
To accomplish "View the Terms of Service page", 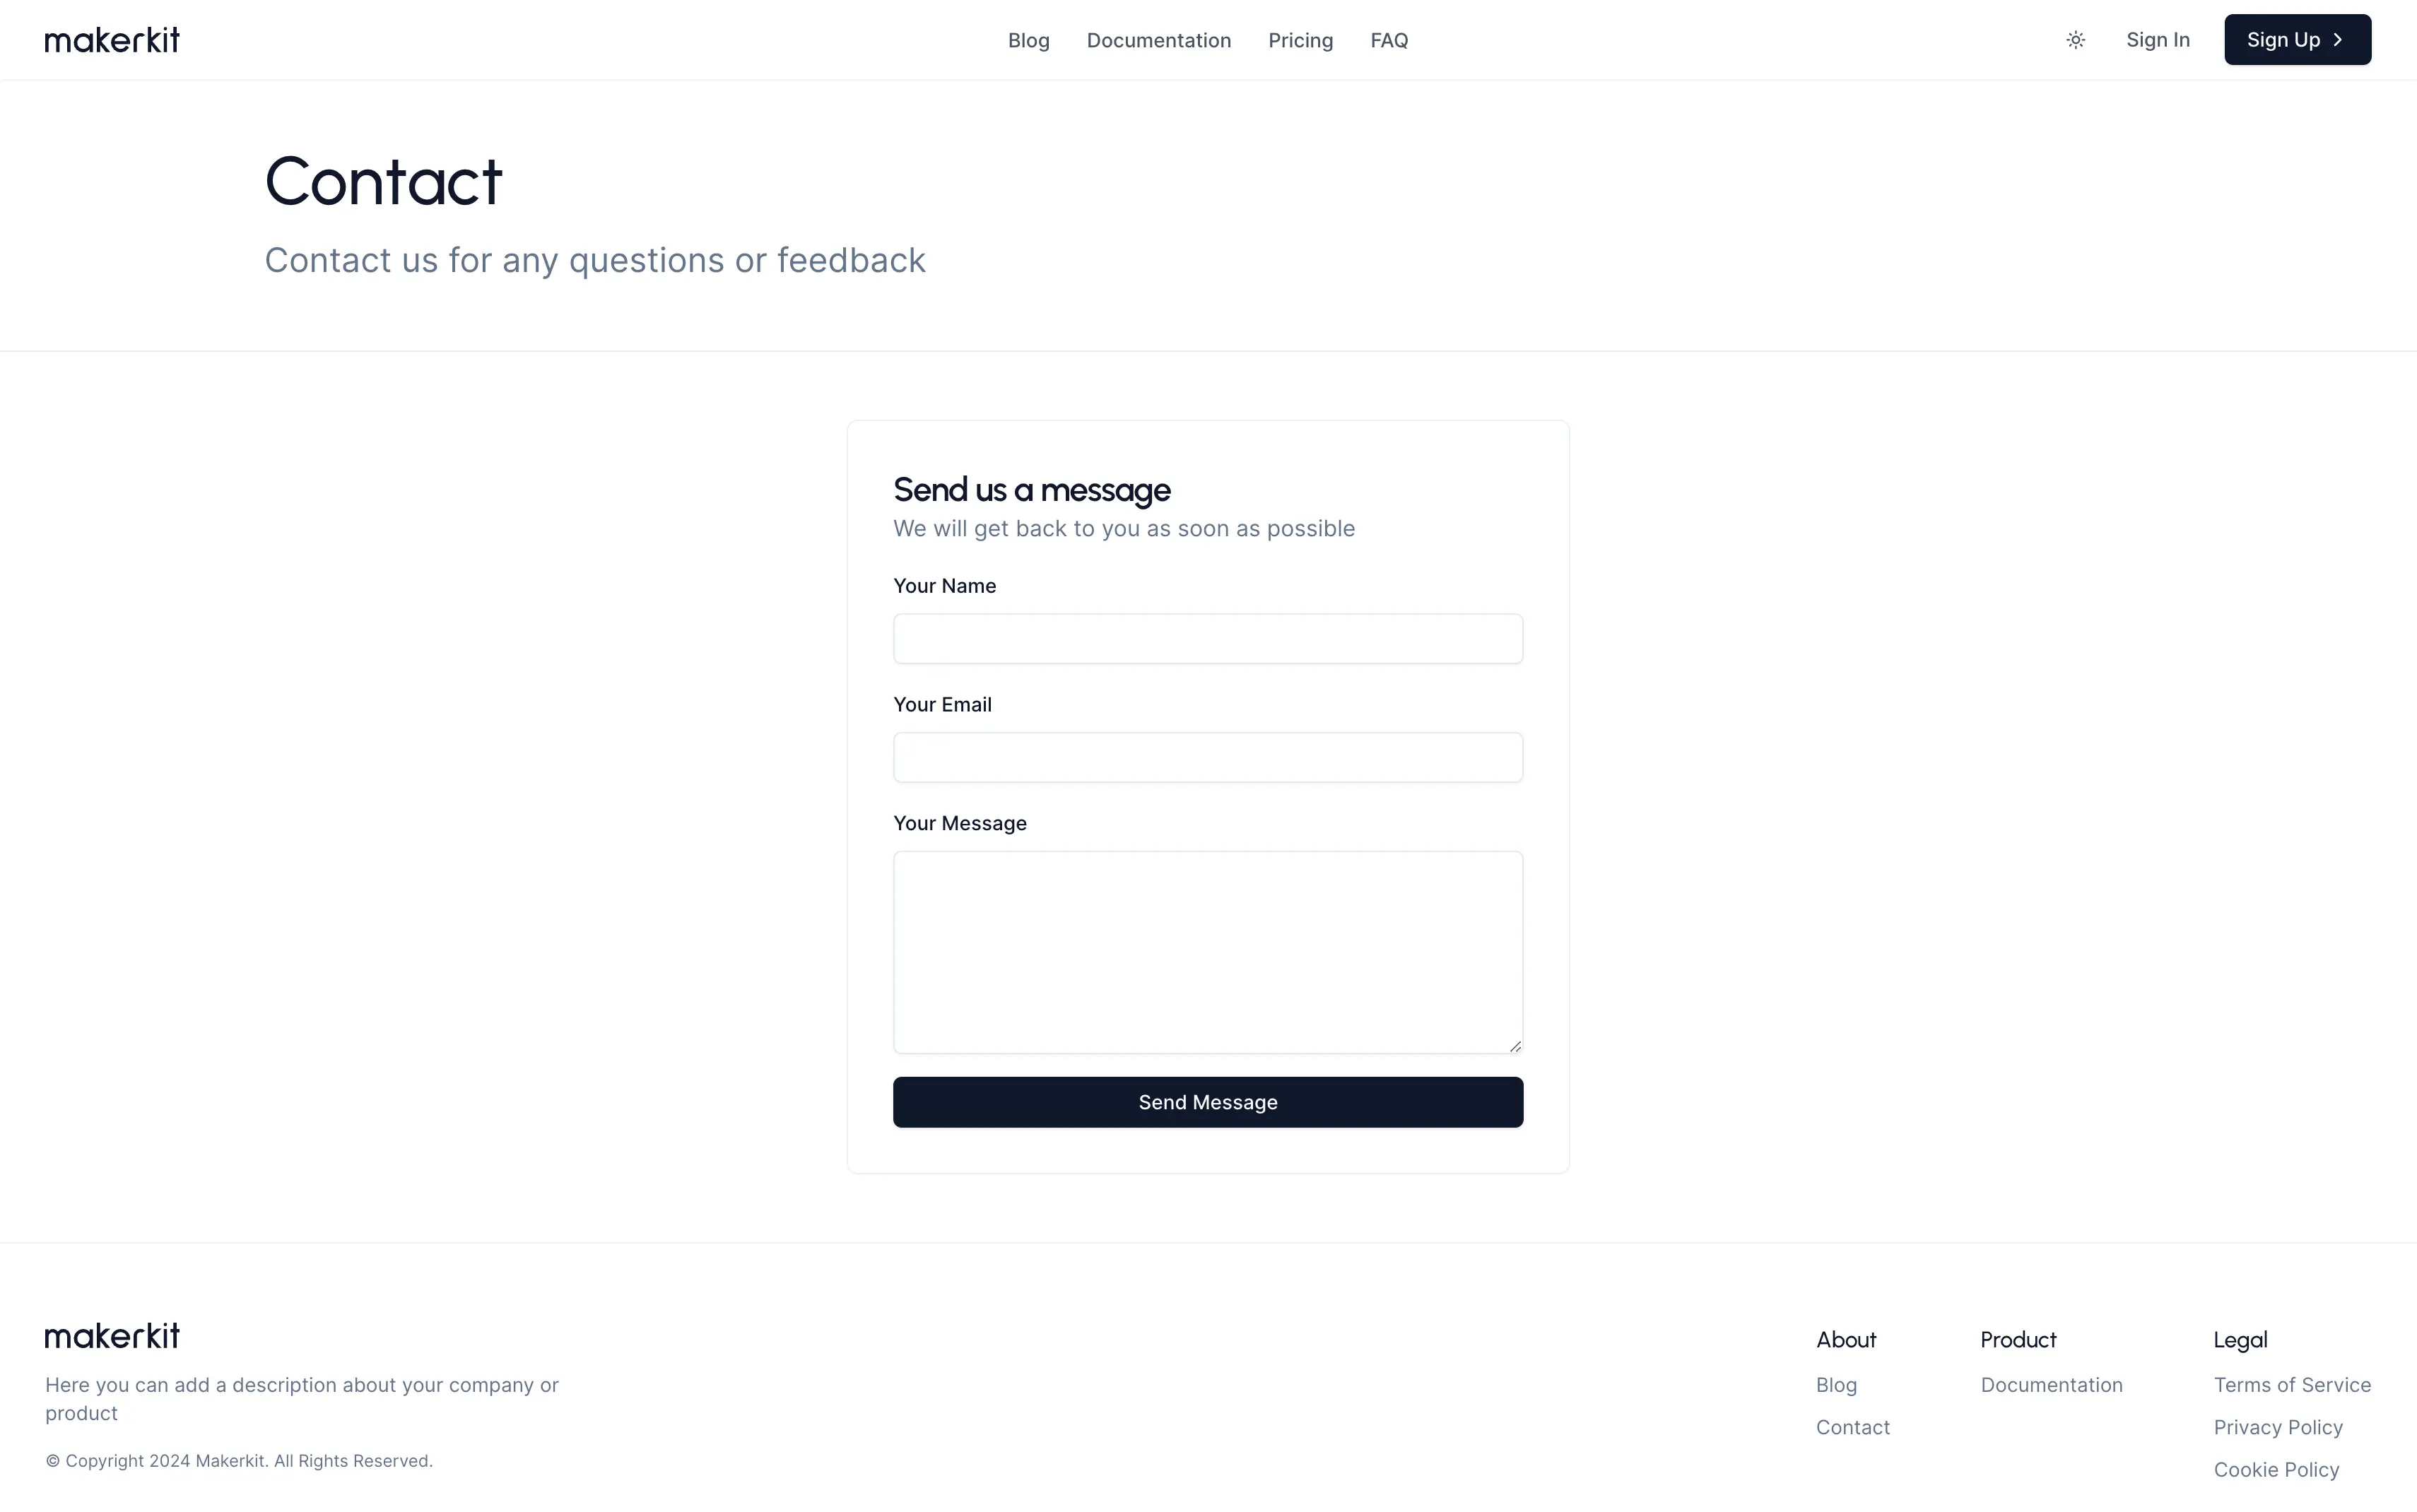I will 2291,1385.
